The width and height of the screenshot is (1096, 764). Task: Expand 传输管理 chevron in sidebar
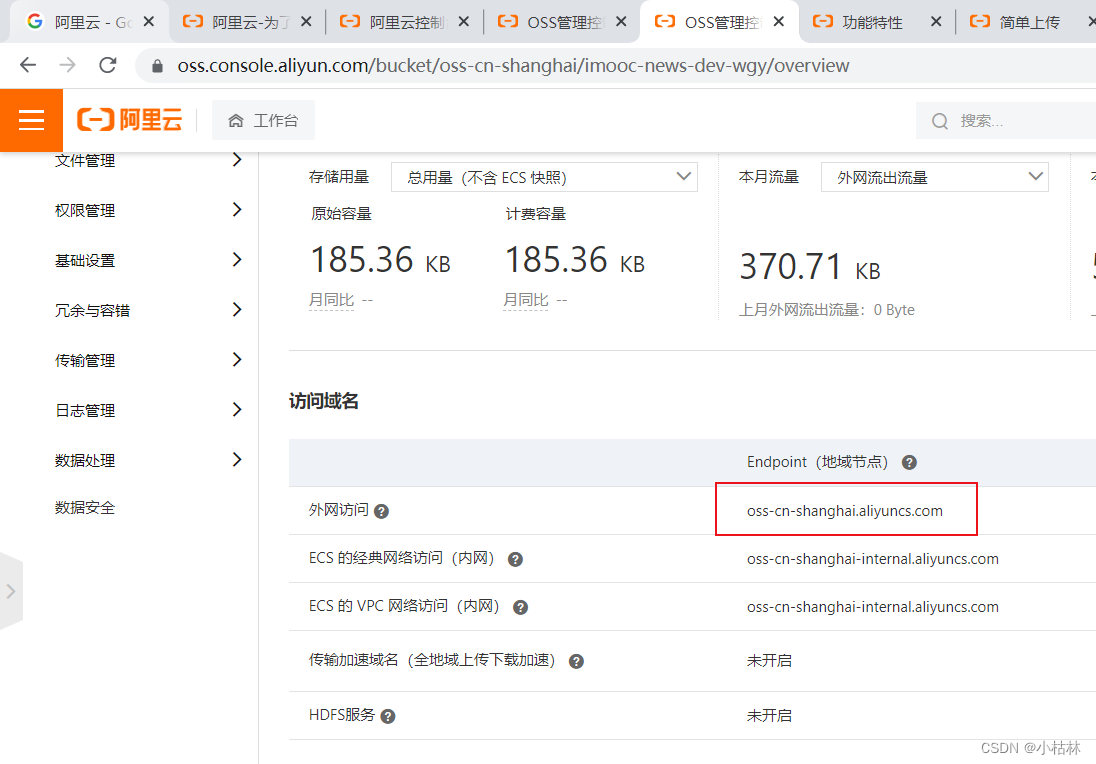pyautogui.click(x=237, y=359)
